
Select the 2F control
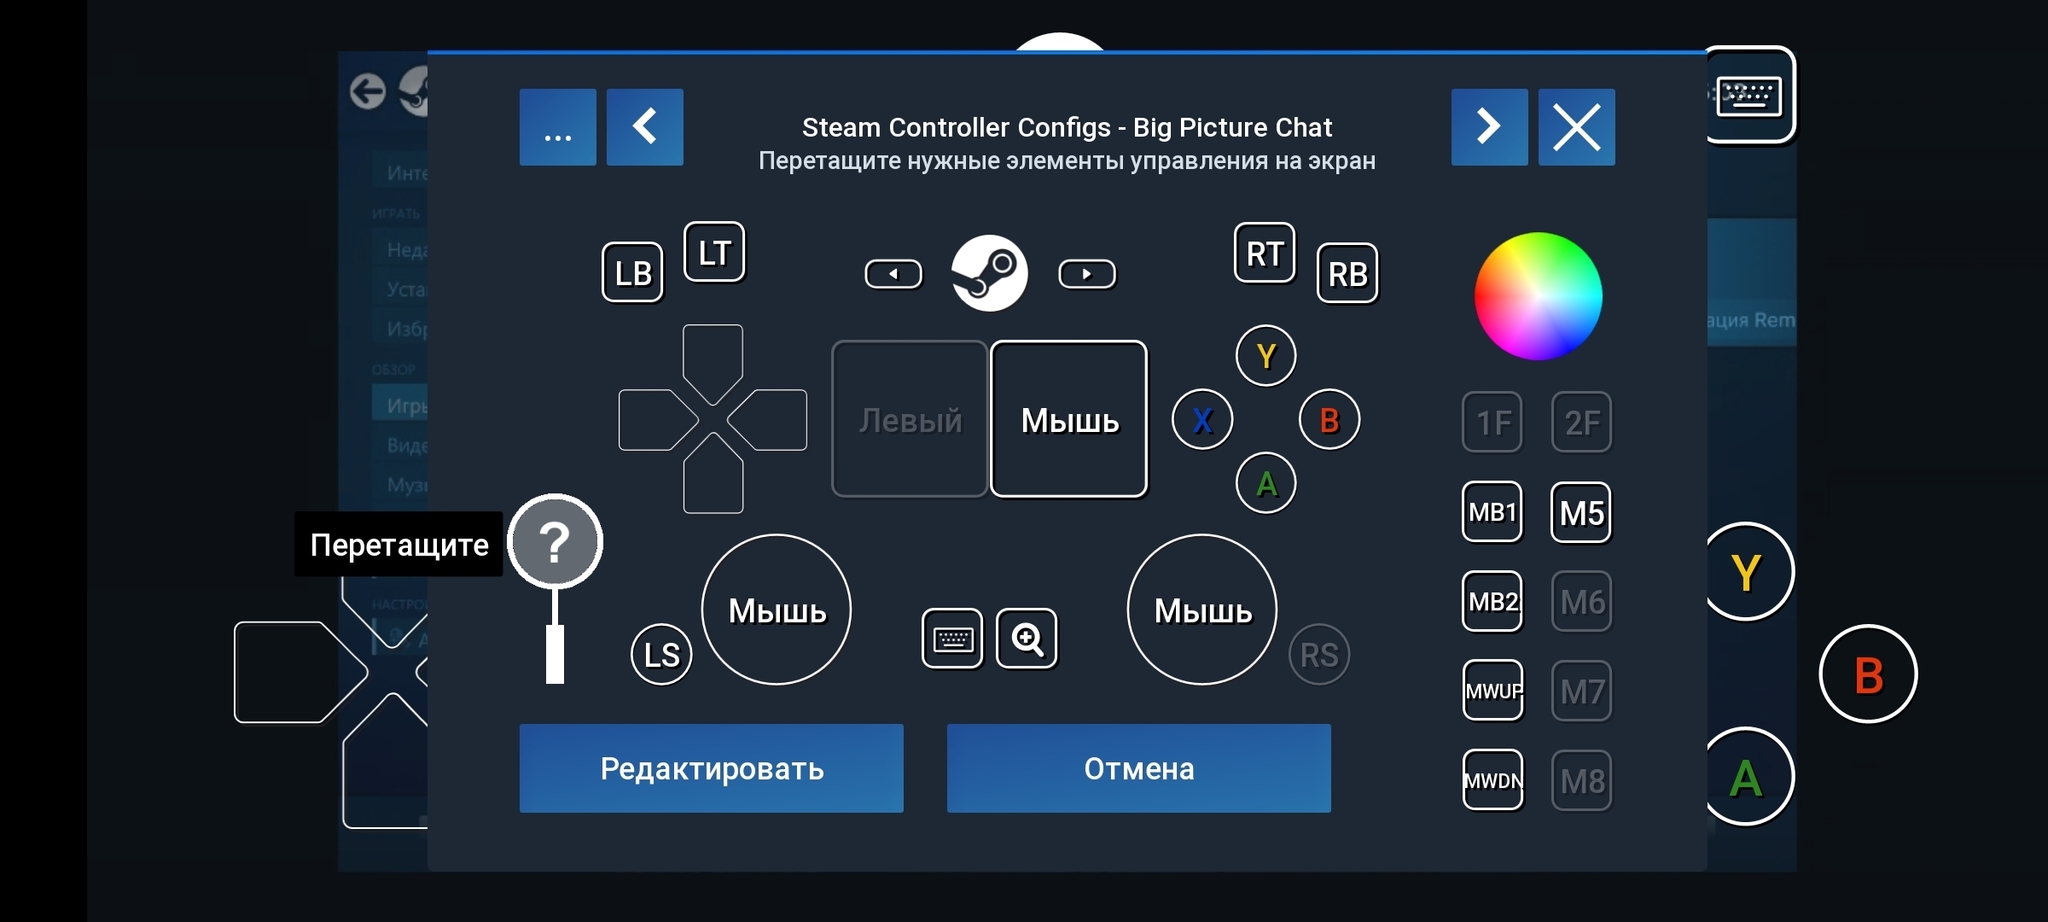(x=1582, y=422)
